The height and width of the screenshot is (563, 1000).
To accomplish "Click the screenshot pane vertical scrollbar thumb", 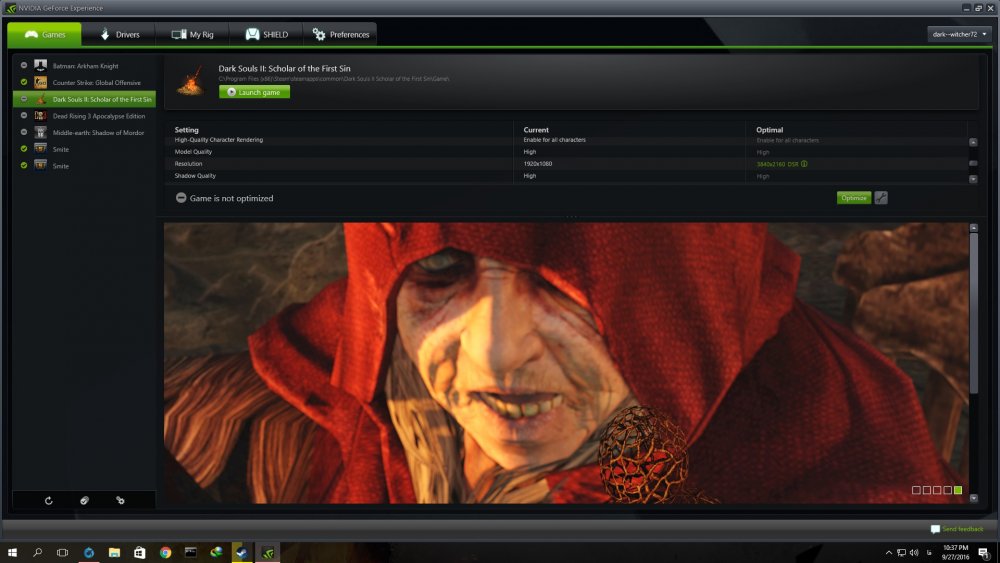I will click(x=974, y=312).
